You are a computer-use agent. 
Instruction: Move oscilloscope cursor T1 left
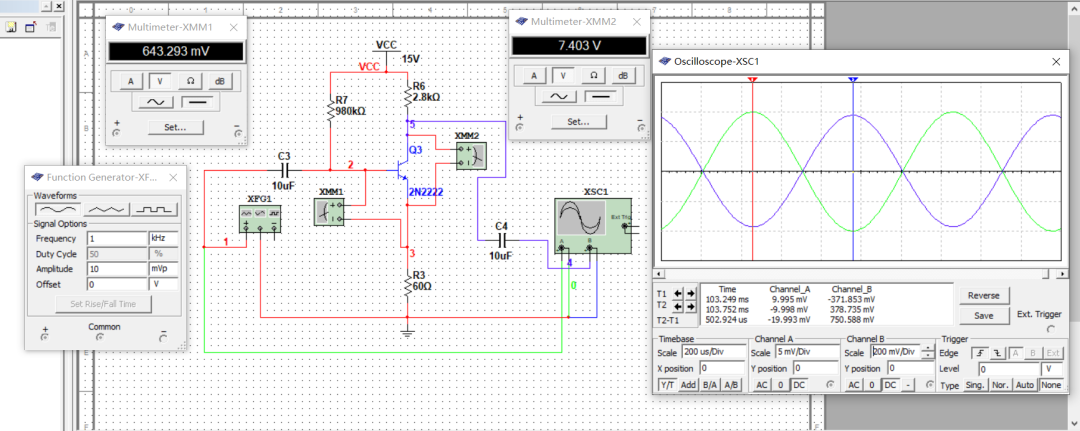click(677, 293)
